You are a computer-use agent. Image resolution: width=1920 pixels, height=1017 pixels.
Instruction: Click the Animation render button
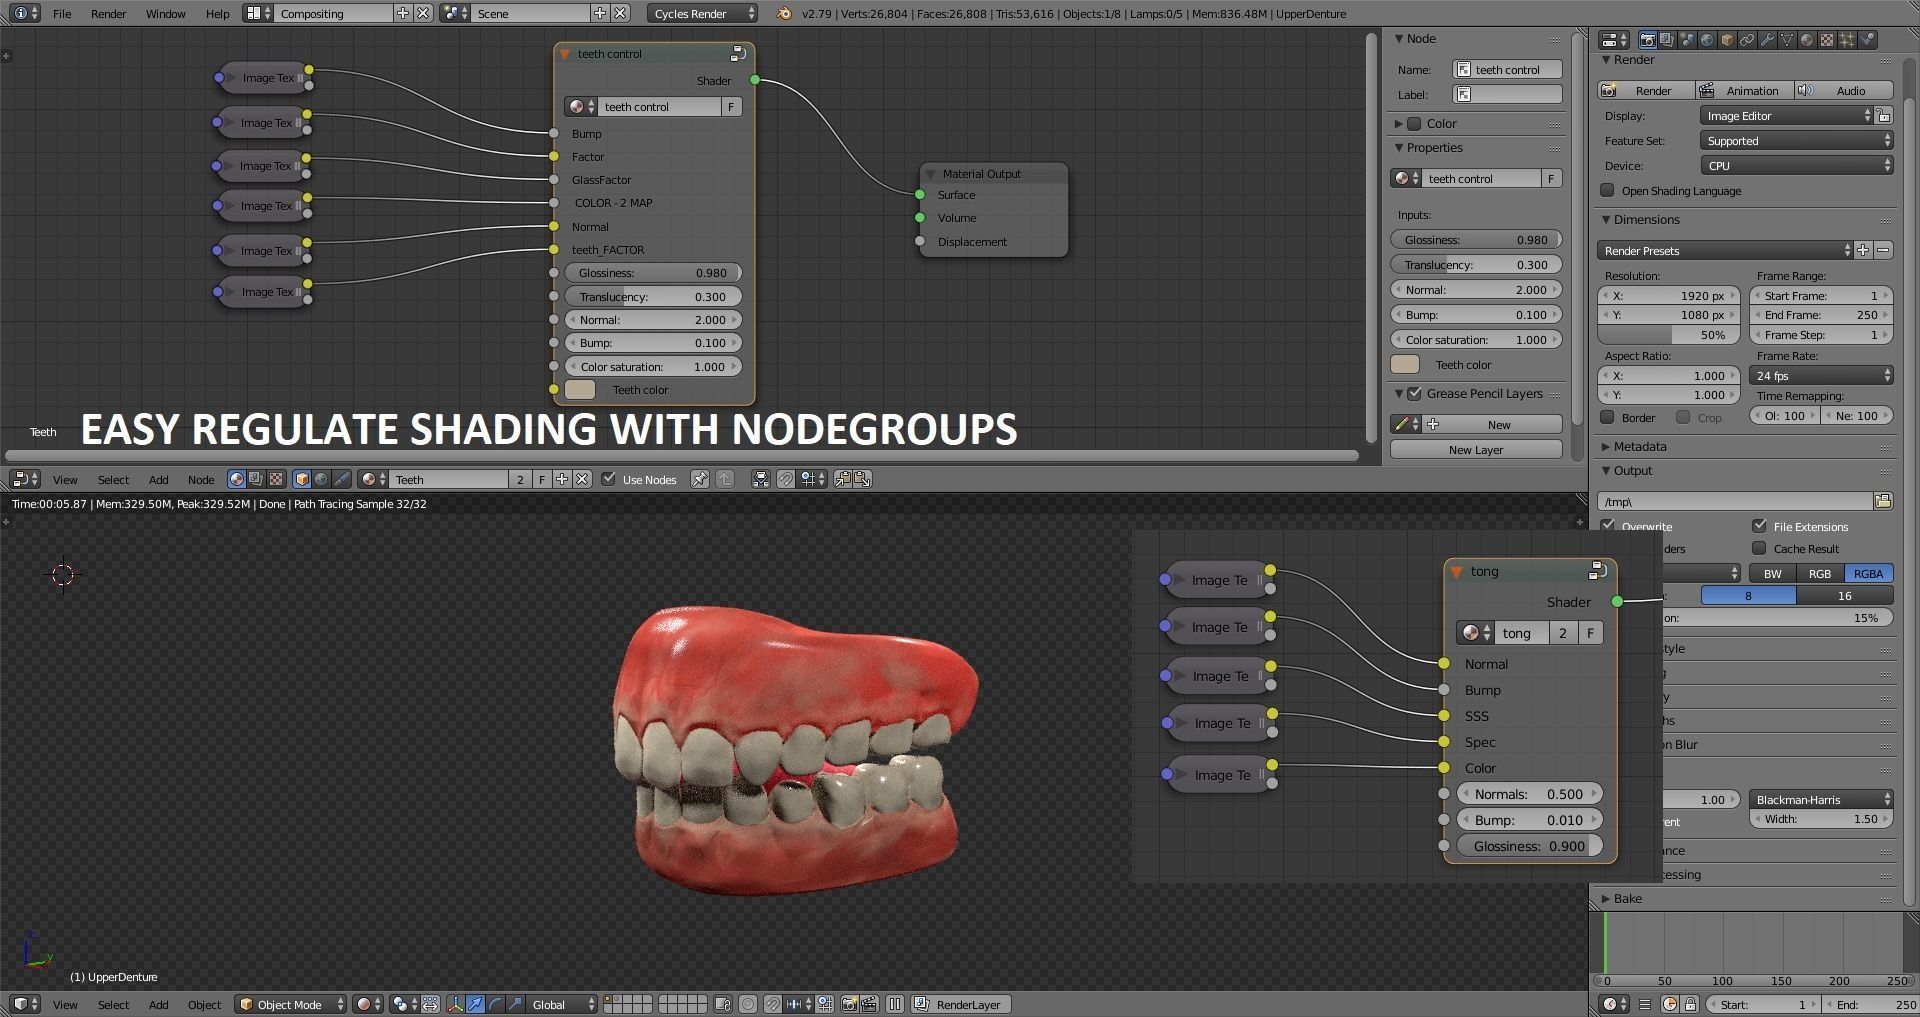coord(1744,90)
